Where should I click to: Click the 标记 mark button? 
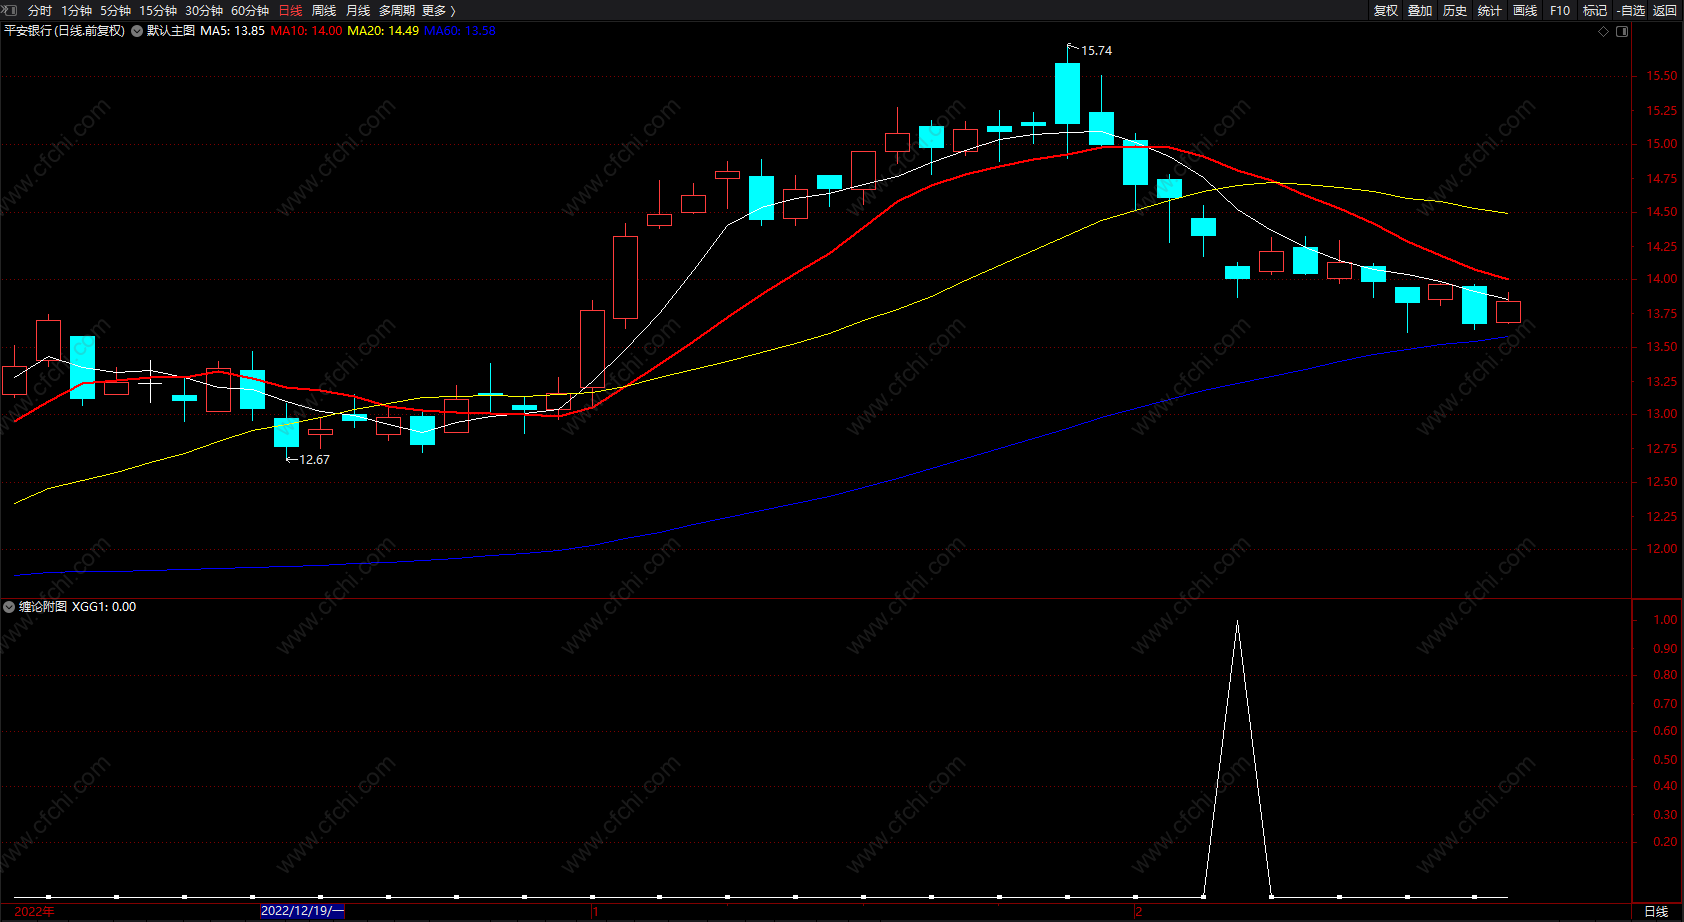(1595, 11)
